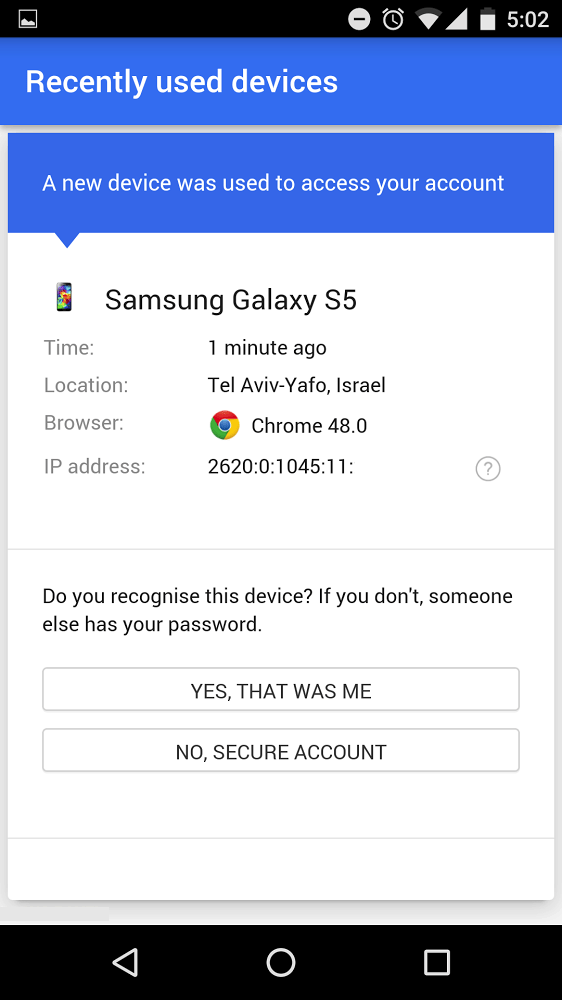Tap the recent apps square button
562x1000 pixels.
pyautogui.click(x=437, y=962)
